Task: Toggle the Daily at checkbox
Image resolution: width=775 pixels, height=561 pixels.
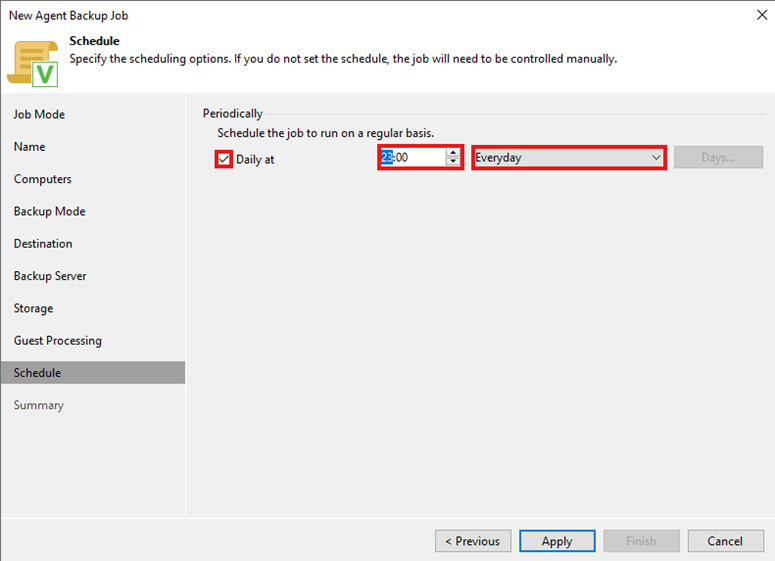Action: (224, 158)
